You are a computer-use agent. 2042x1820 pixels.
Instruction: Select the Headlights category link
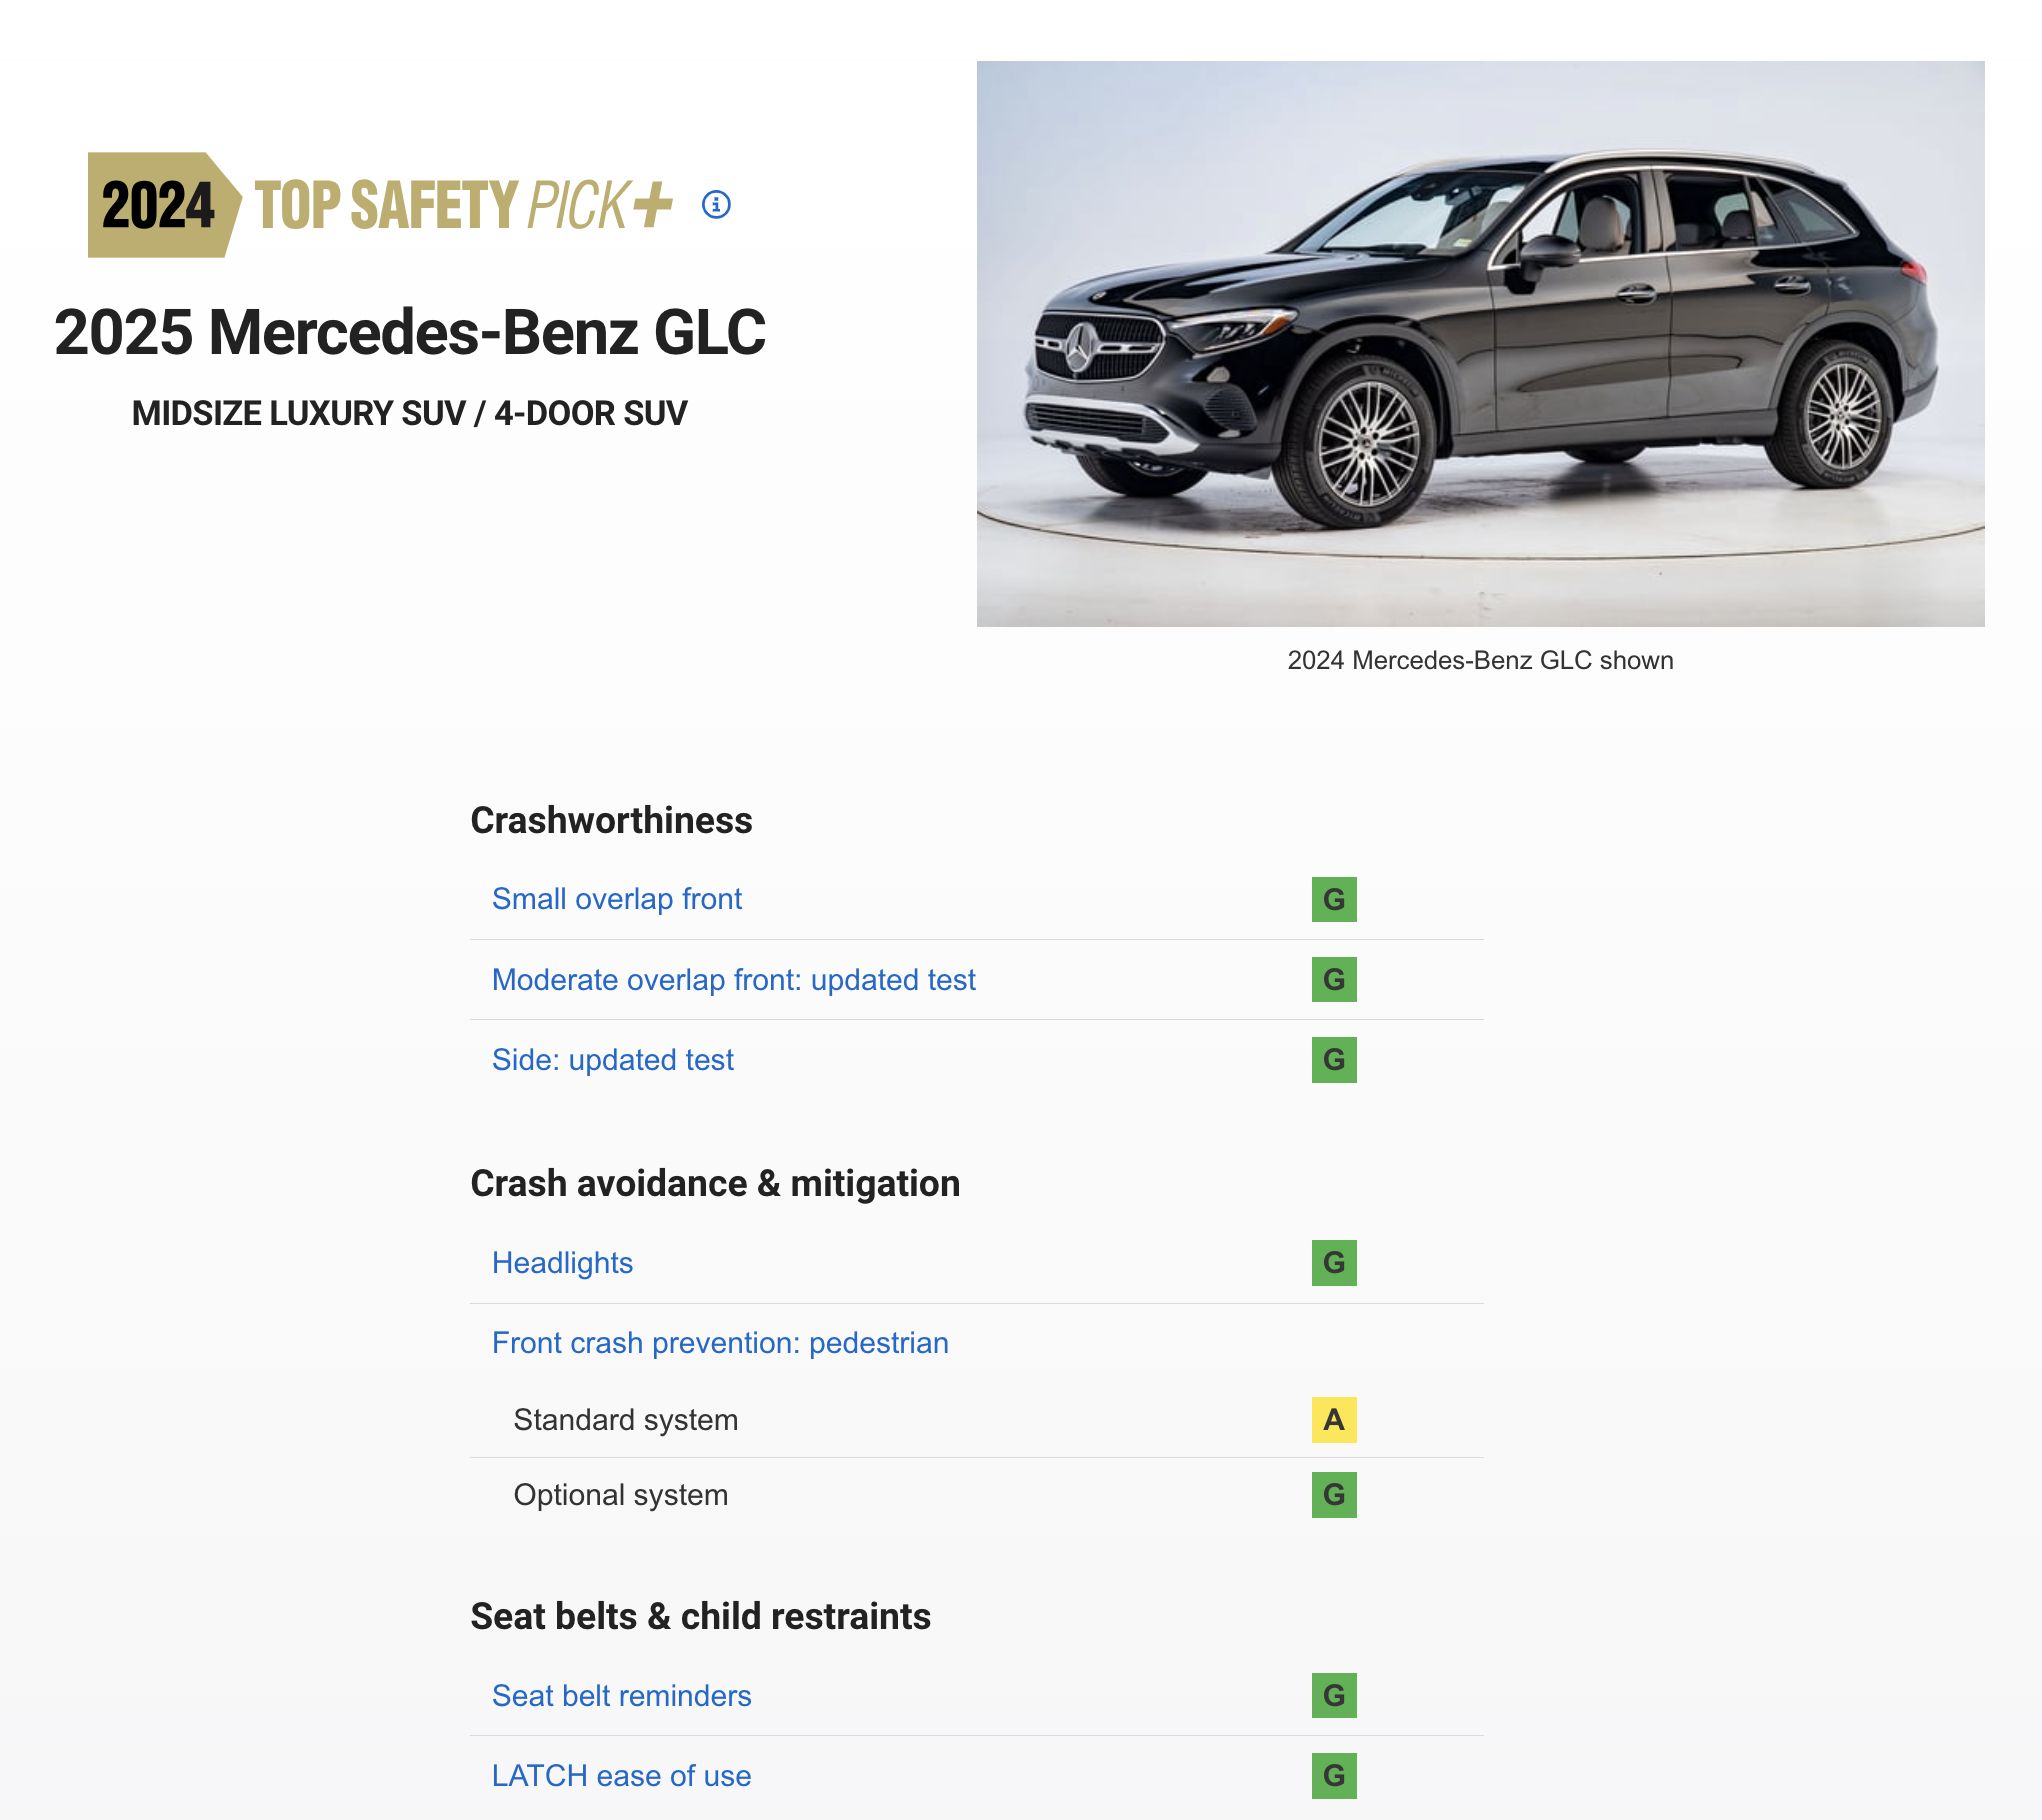click(561, 1260)
